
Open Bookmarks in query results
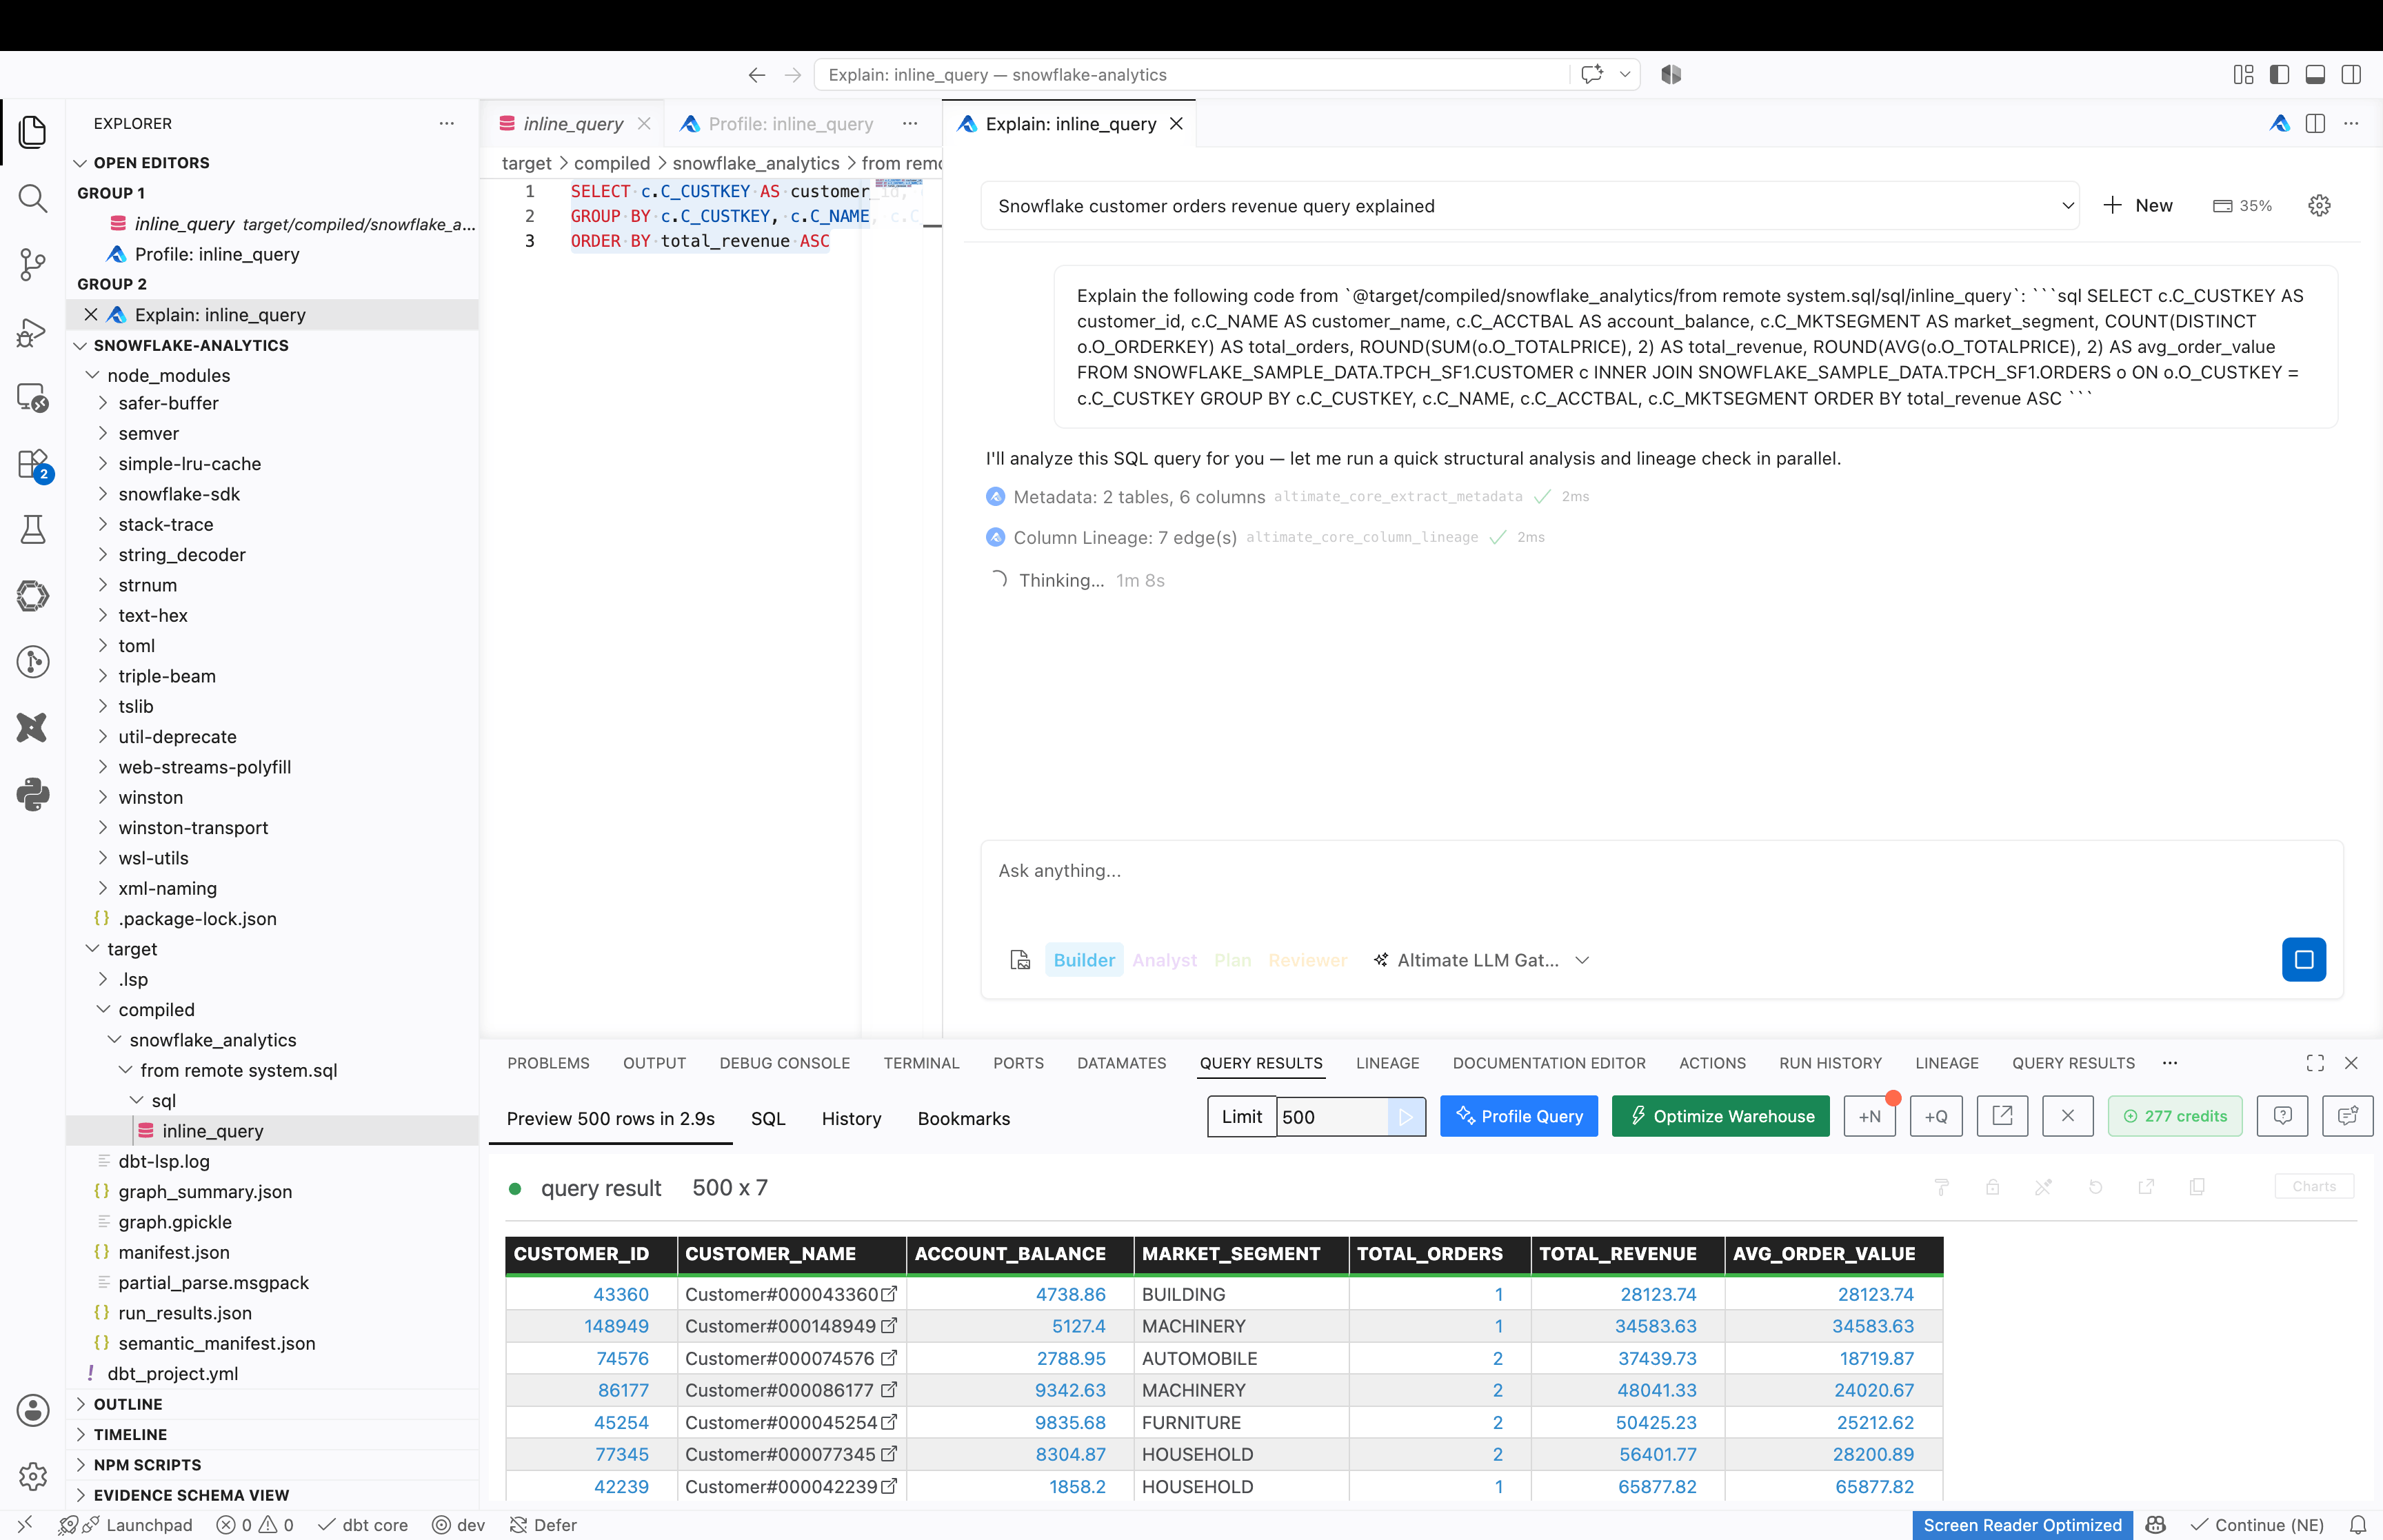963,1118
